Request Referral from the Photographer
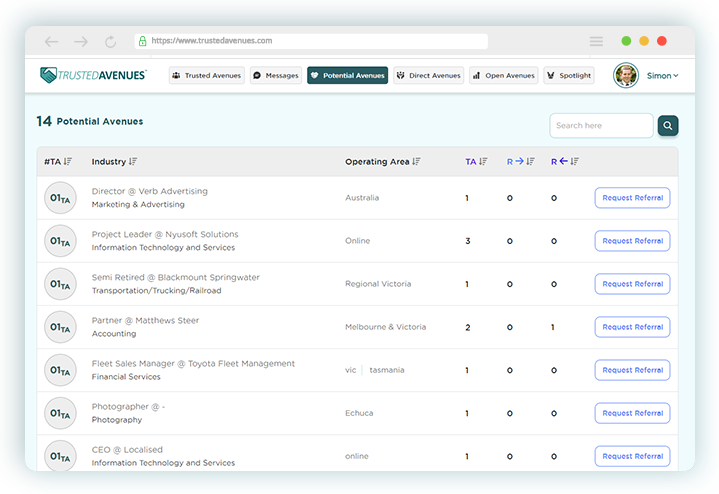The image size is (719, 494). pos(632,413)
